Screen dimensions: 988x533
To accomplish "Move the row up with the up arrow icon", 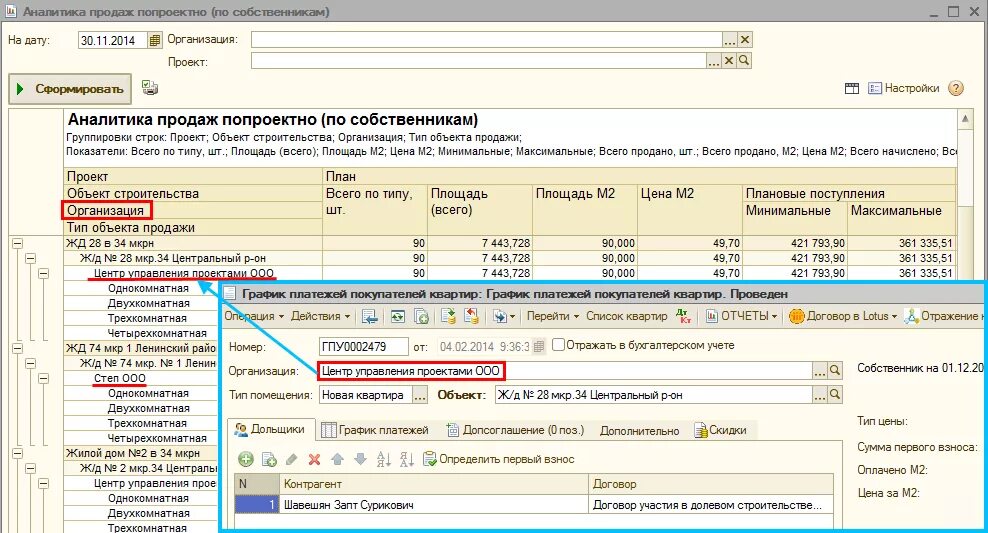I will [x=337, y=459].
